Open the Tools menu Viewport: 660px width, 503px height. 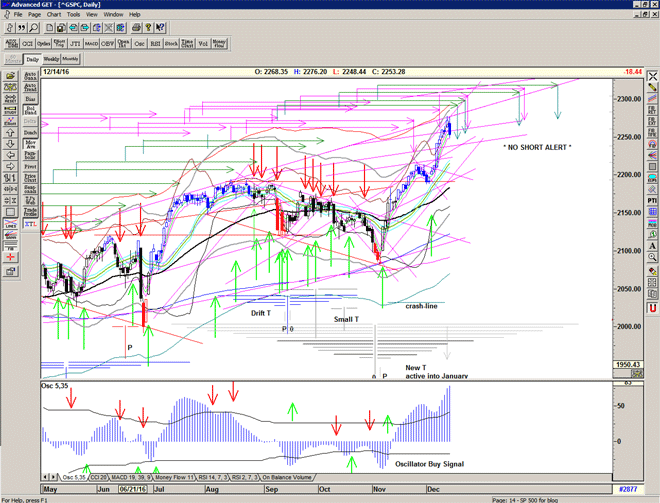(74, 15)
